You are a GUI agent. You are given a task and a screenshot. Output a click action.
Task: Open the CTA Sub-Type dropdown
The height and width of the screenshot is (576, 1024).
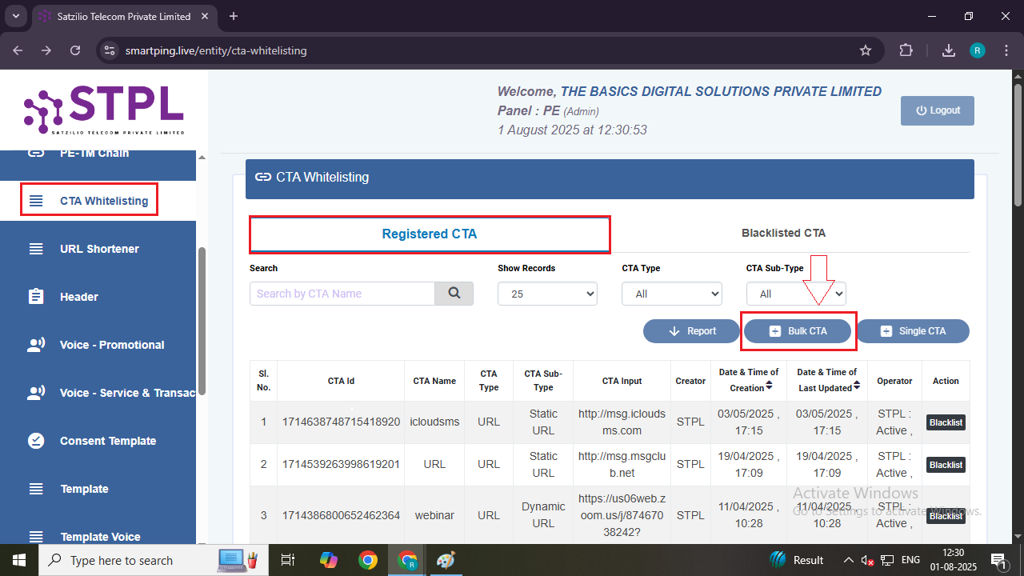click(x=796, y=294)
